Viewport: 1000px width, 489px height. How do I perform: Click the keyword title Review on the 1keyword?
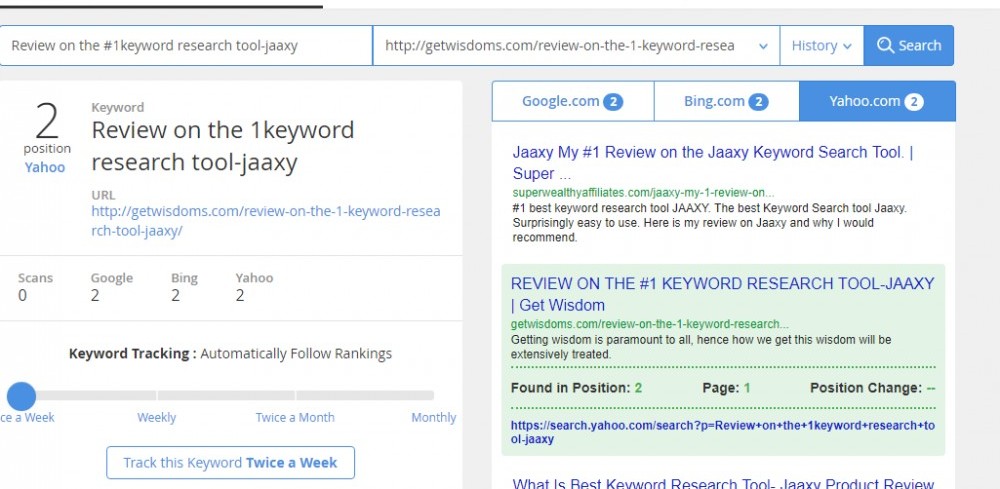(223, 146)
